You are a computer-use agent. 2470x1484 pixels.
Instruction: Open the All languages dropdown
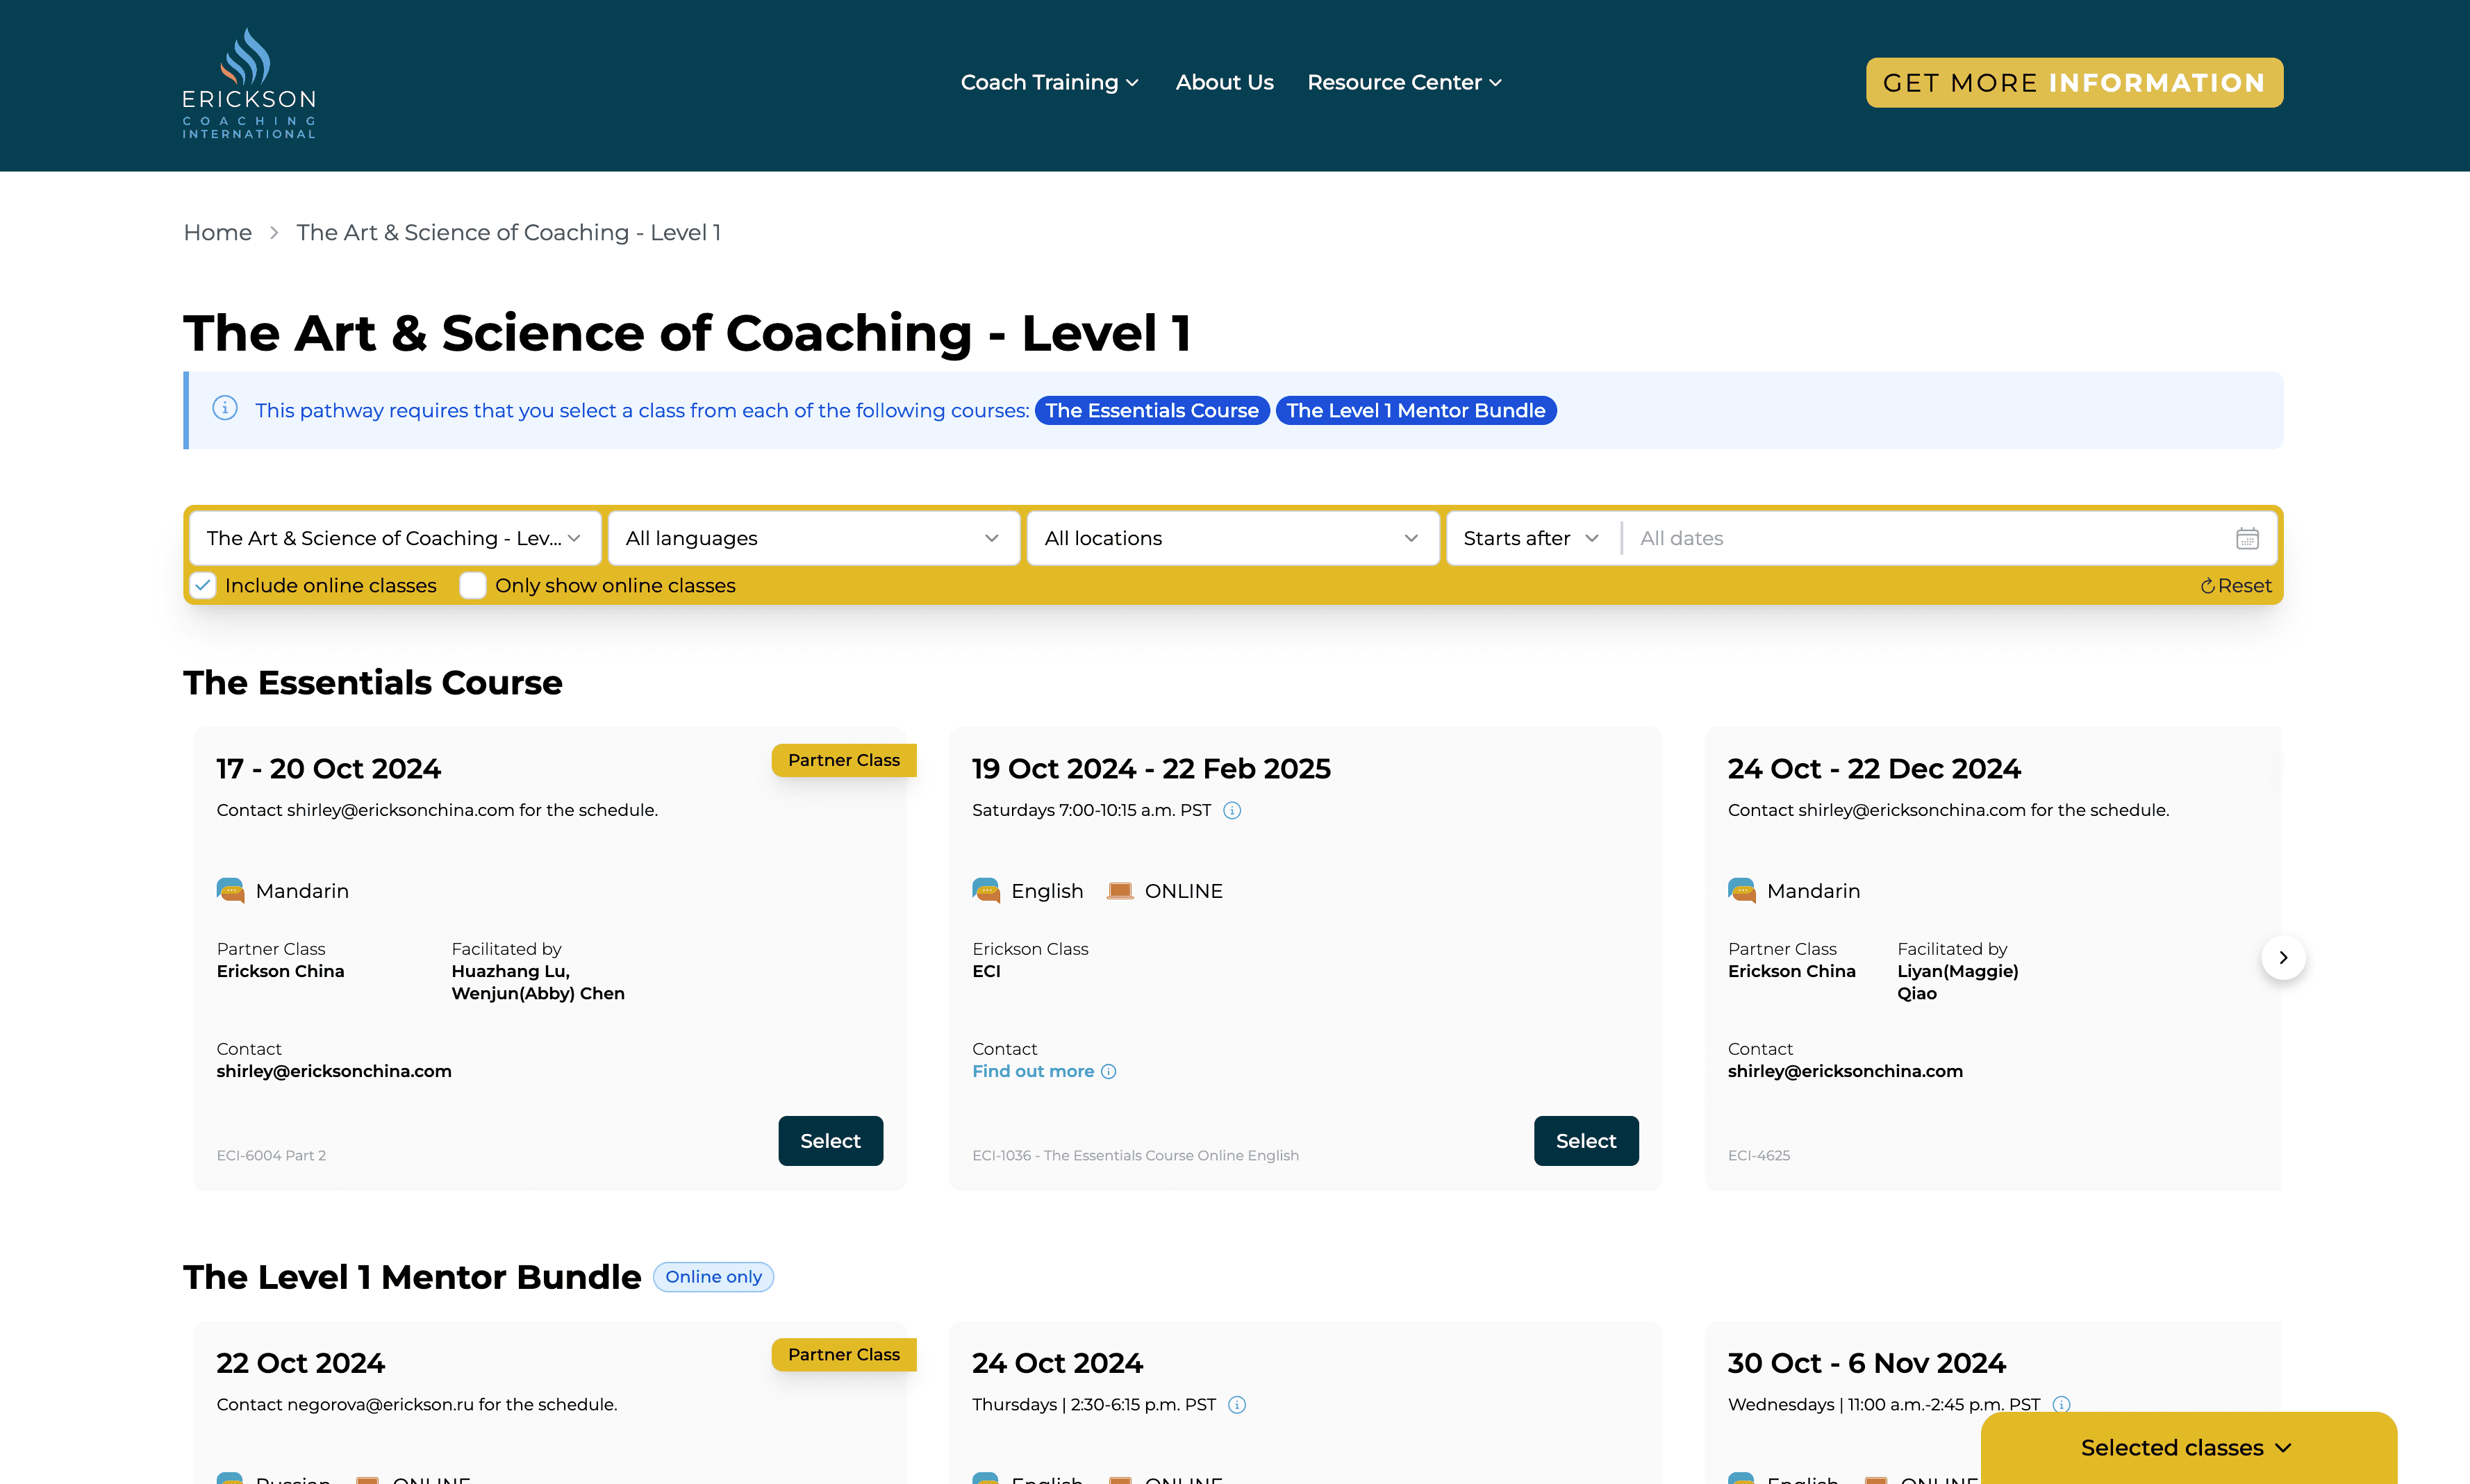(814, 538)
